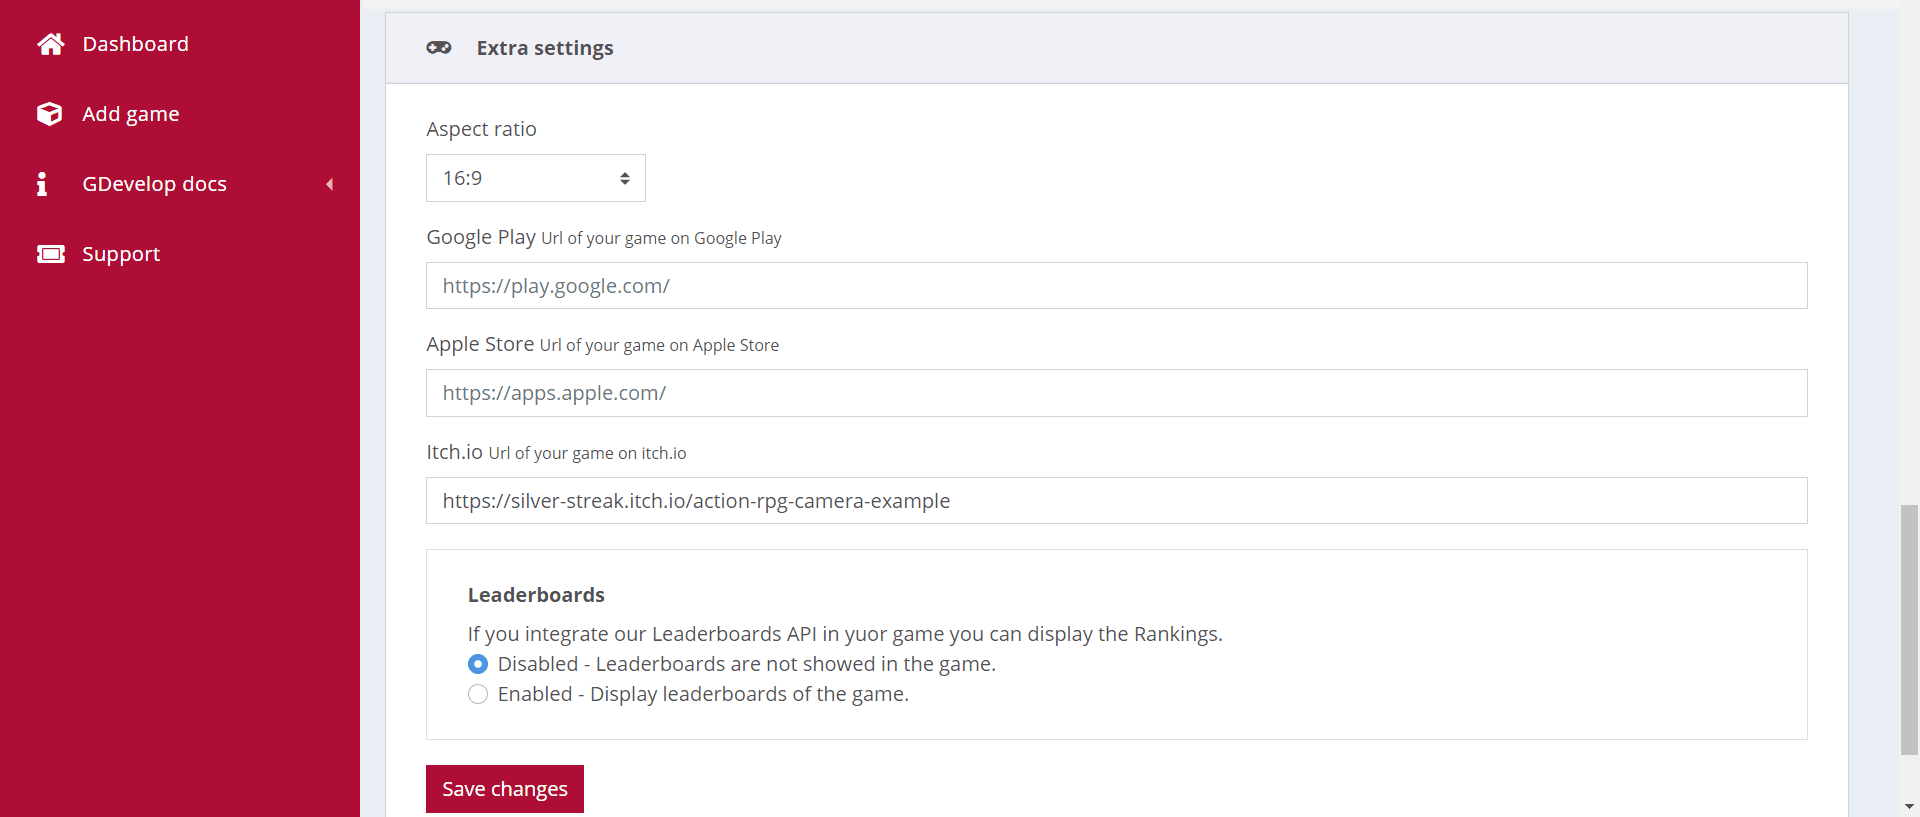Choose the Enabled leaderboards radio button
1920x817 pixels.
click(x=478, y=694)
